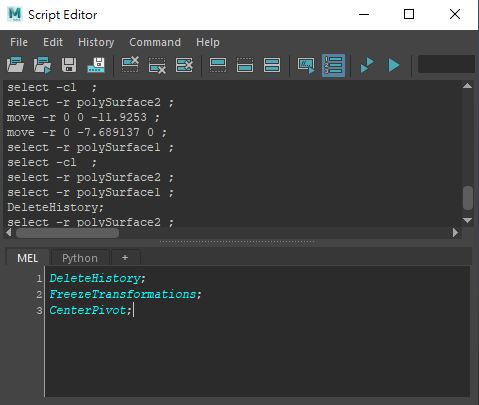
Task: Click Save Script to Shelf icon
Action: point(96,65)
